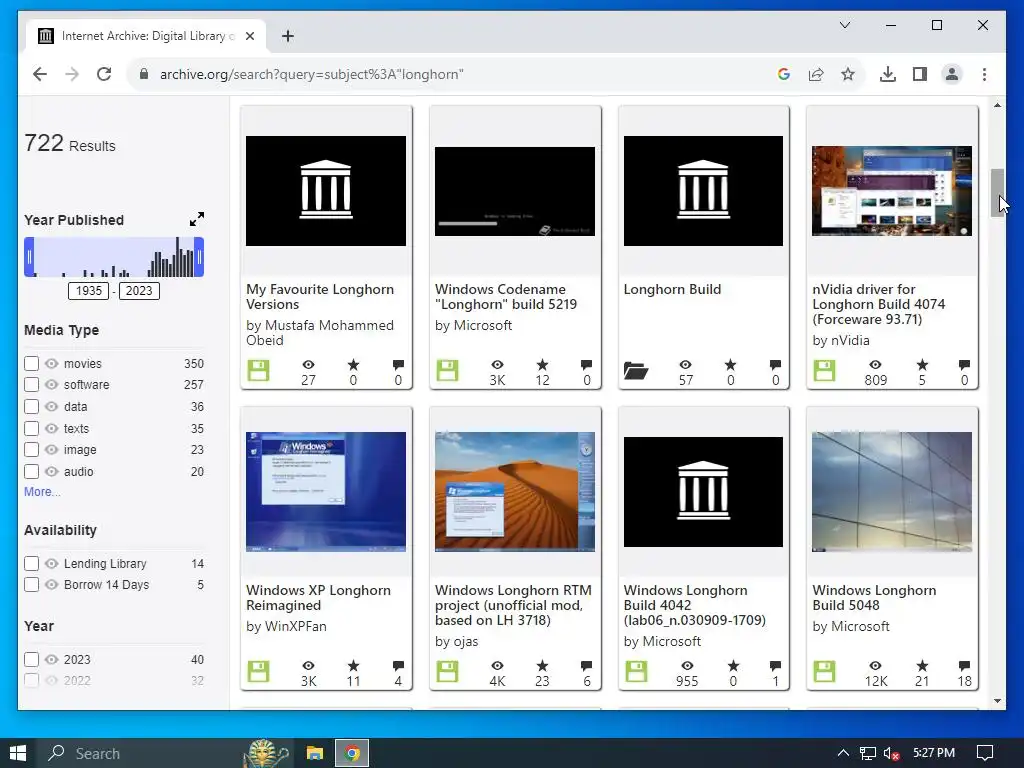Check the texts media type filter

click(x=31, y=428)
